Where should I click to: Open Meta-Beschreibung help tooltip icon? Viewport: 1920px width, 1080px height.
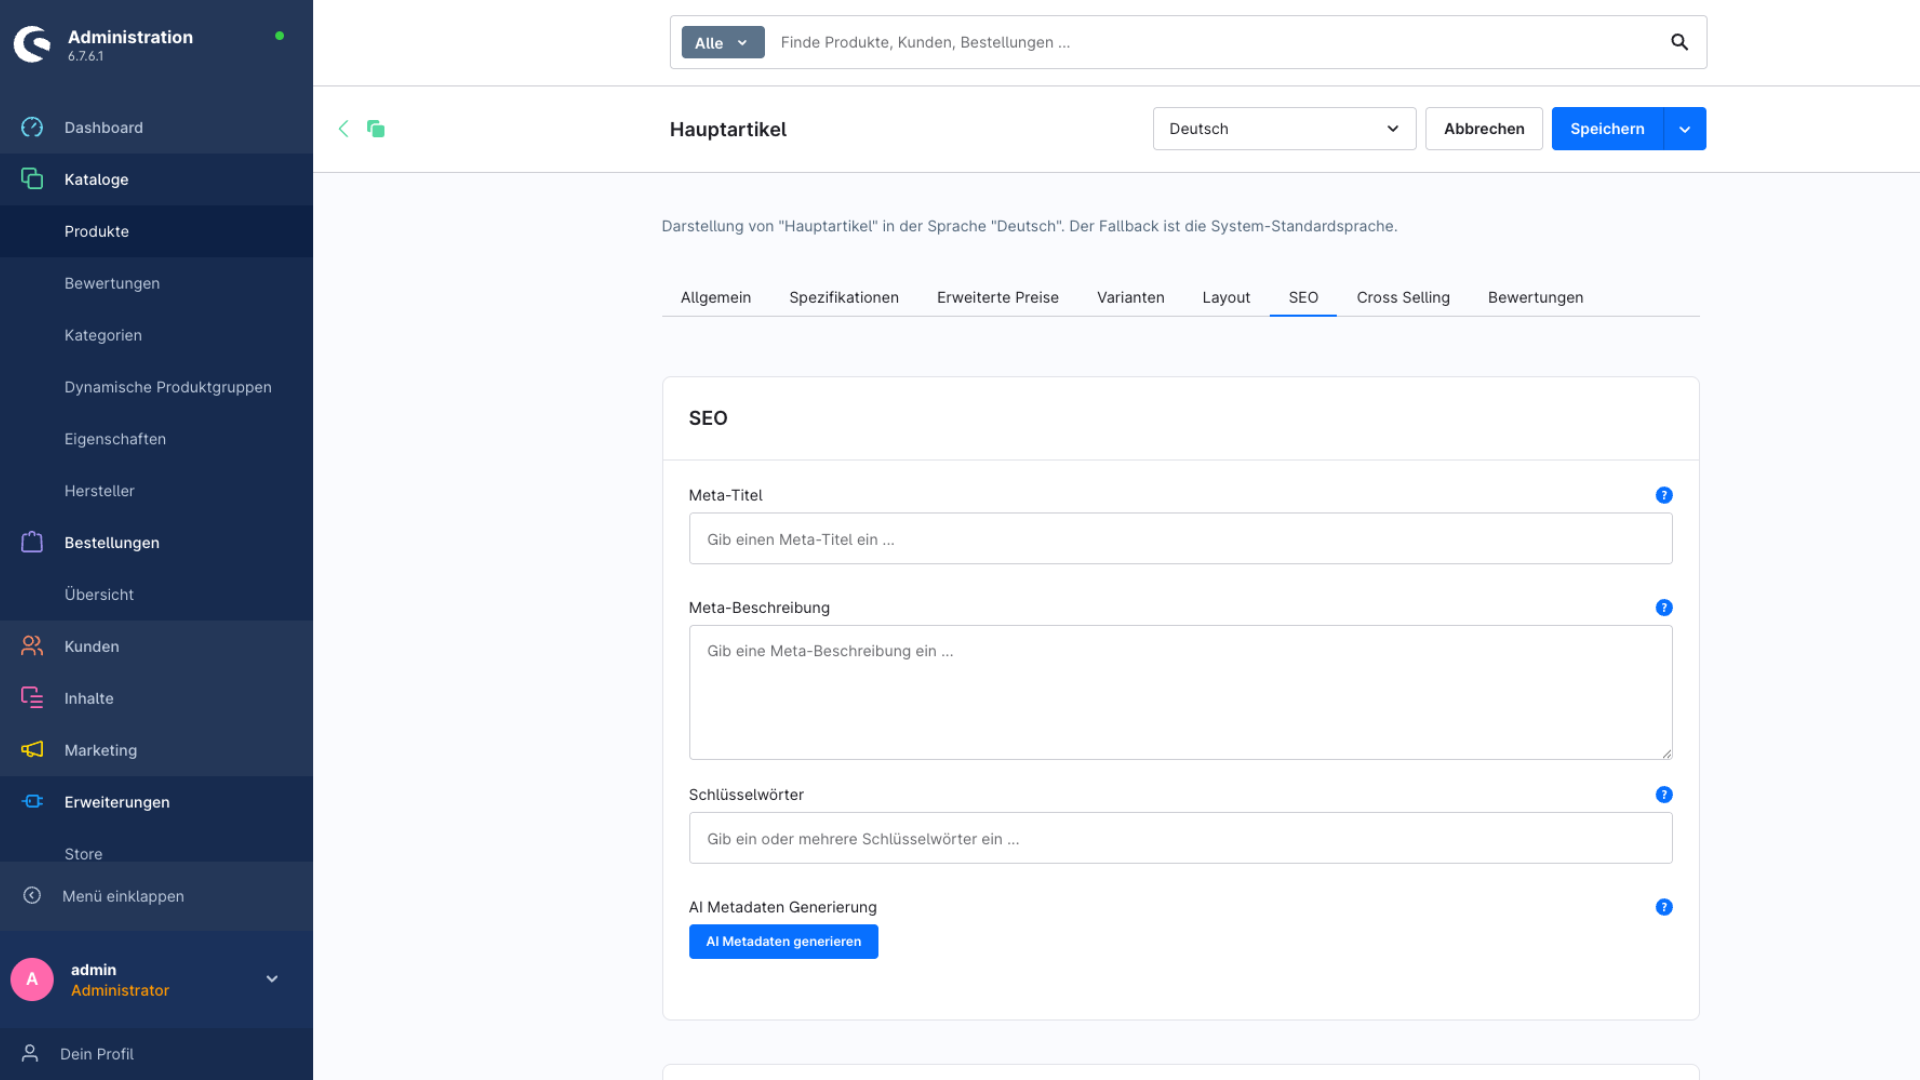pyautogui.click(x=1664, y=607)
